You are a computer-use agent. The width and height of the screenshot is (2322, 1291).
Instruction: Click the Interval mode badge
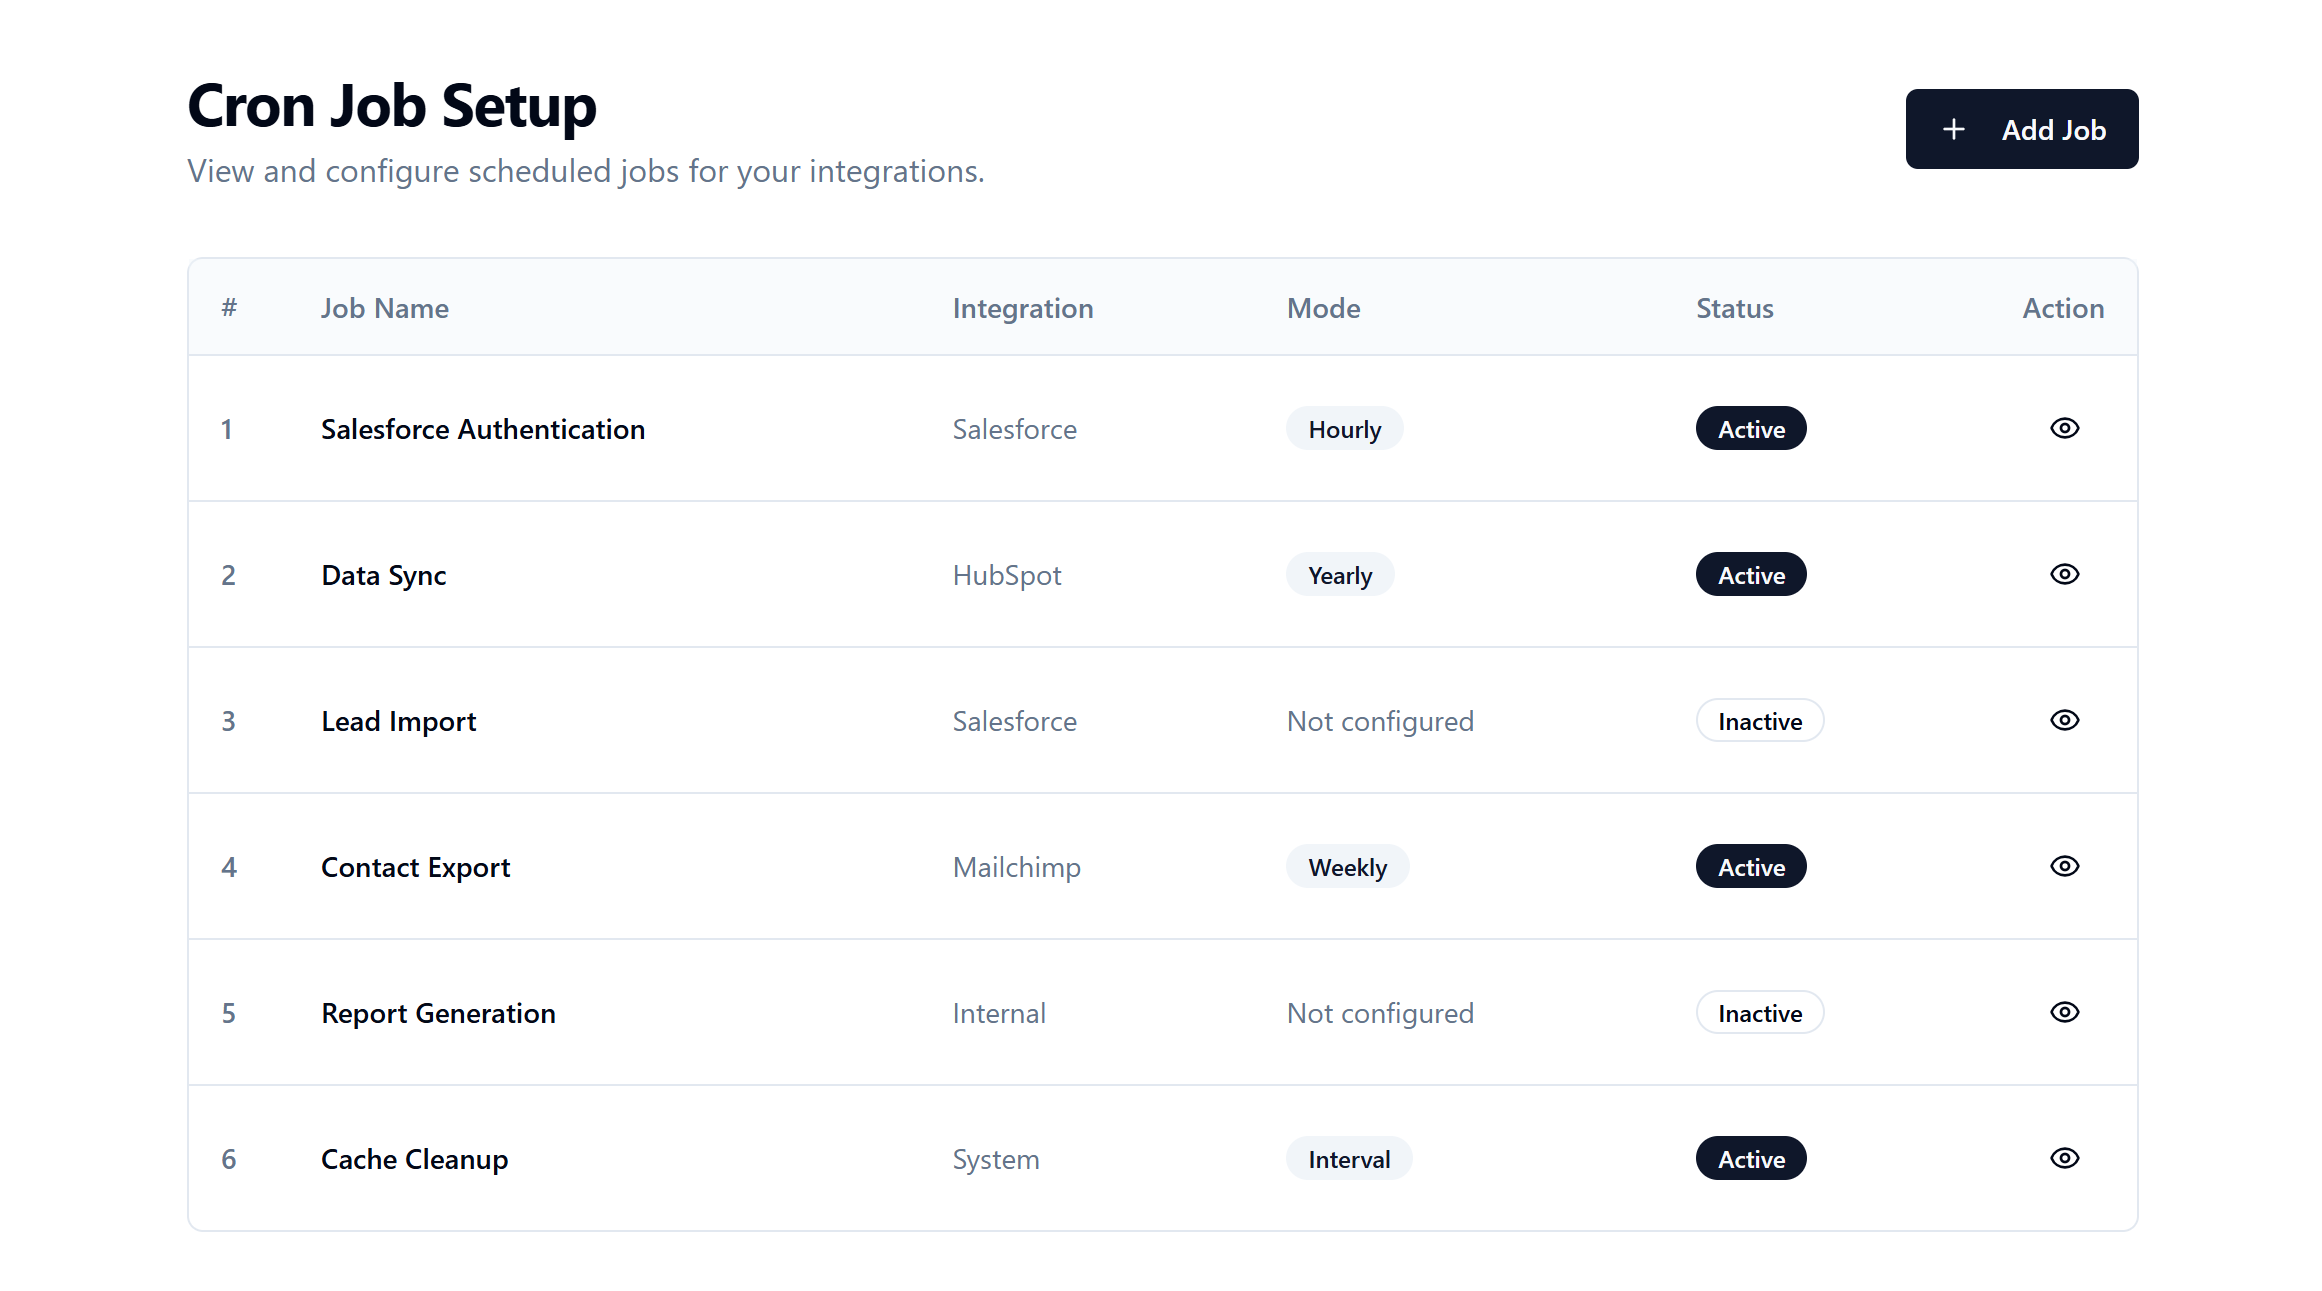[x=1349, y=1159]
